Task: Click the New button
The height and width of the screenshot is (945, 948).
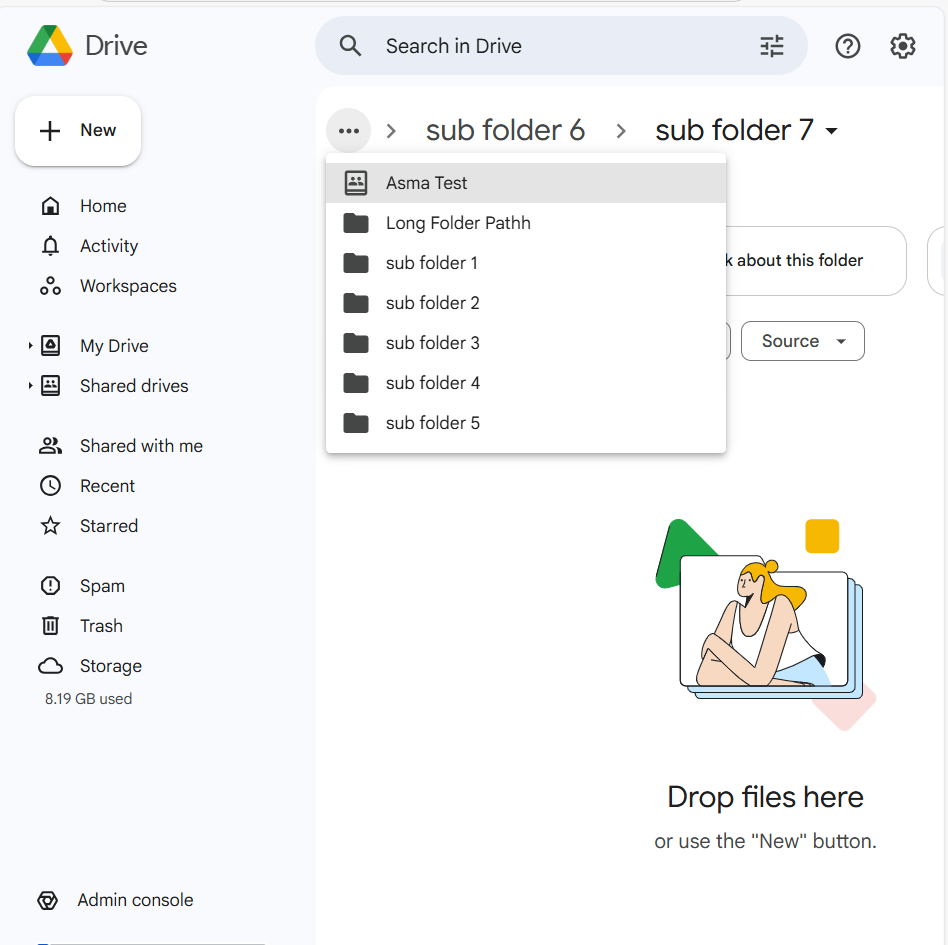Action: (x=78, y=130)
